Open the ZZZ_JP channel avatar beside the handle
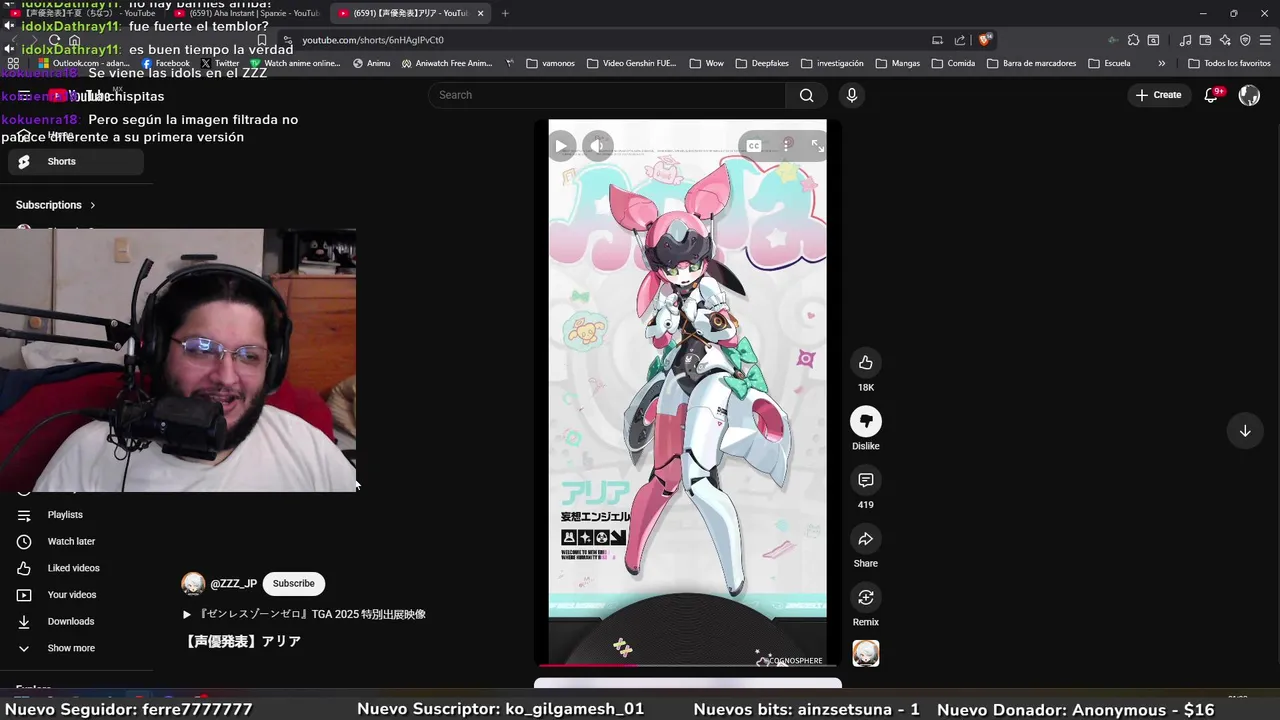The width and height of the screenshot is (1280, 720). click(x=193, y=584)
